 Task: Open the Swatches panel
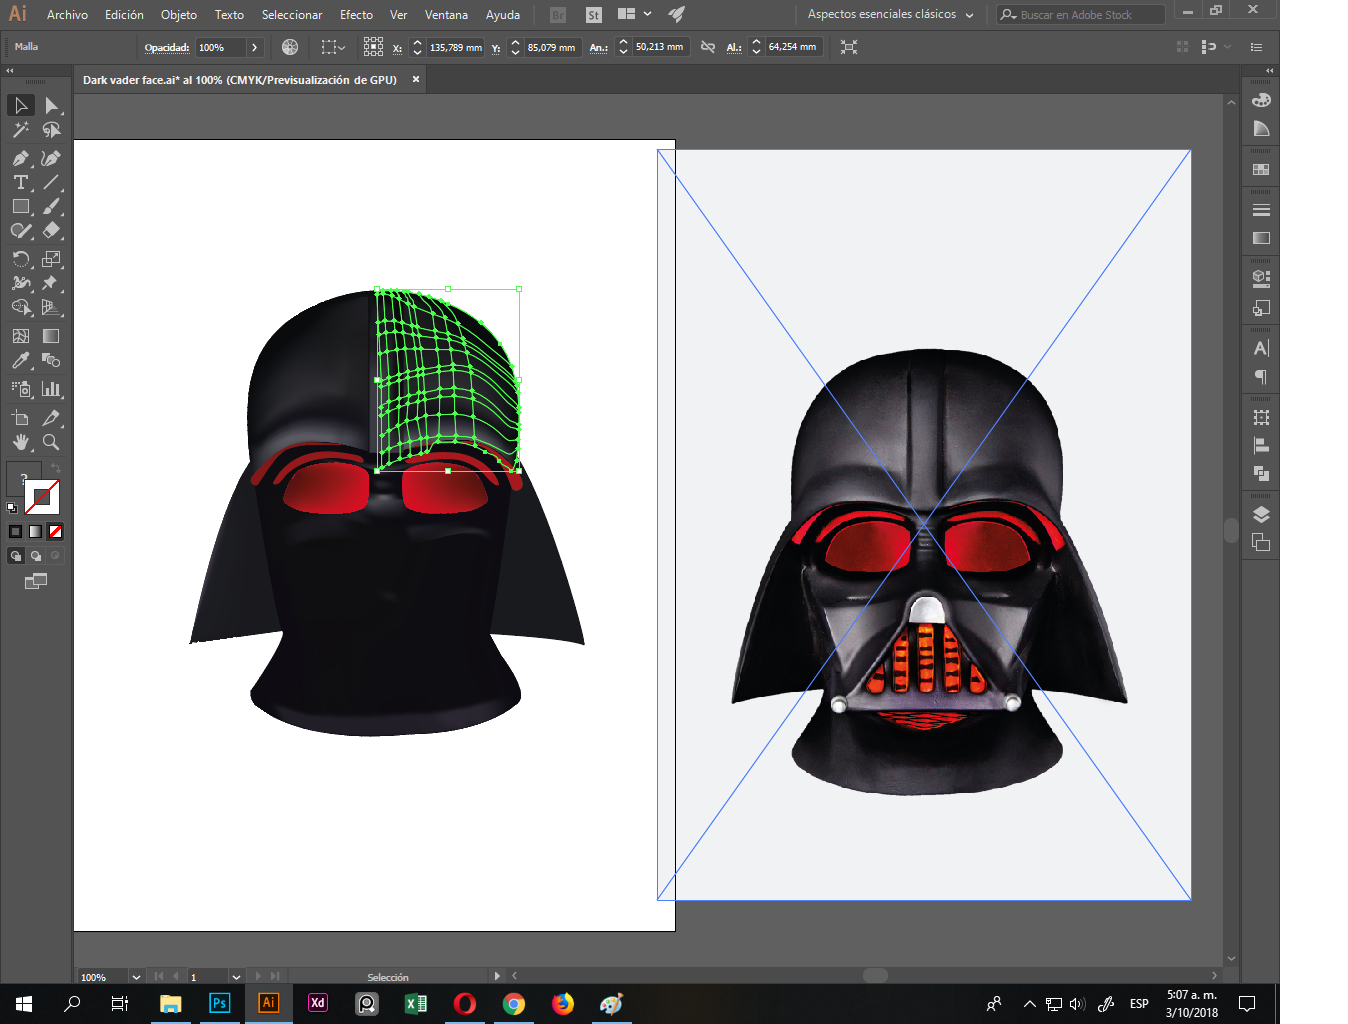coord(1261,169)
